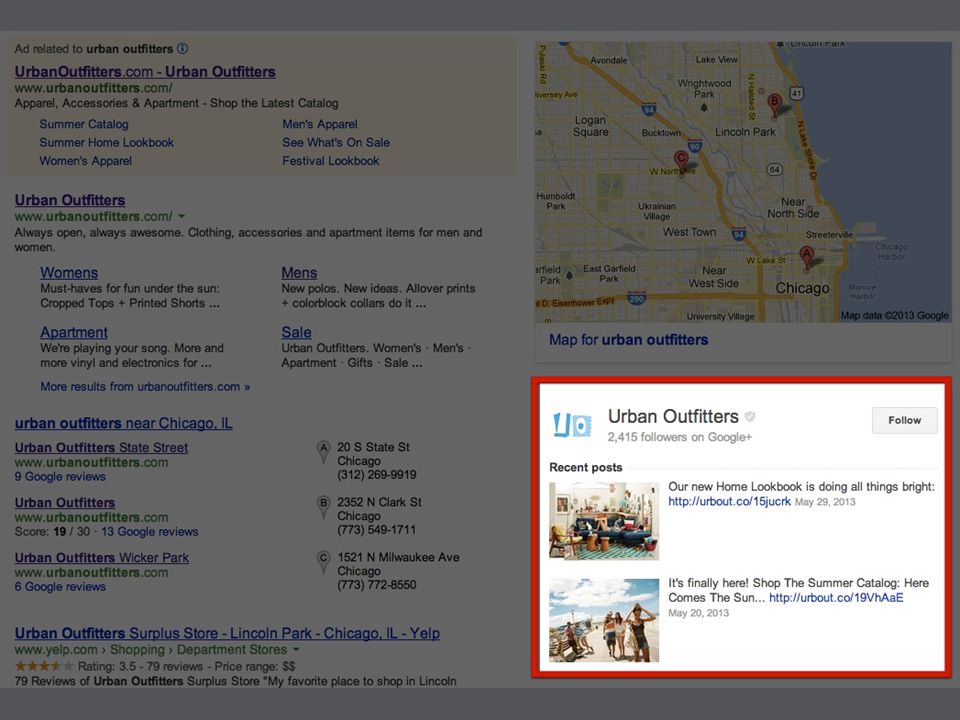Open the Apartment sitelink
Image resolution: width=960 pixels, height=720 pixels.
coord(74,332)
